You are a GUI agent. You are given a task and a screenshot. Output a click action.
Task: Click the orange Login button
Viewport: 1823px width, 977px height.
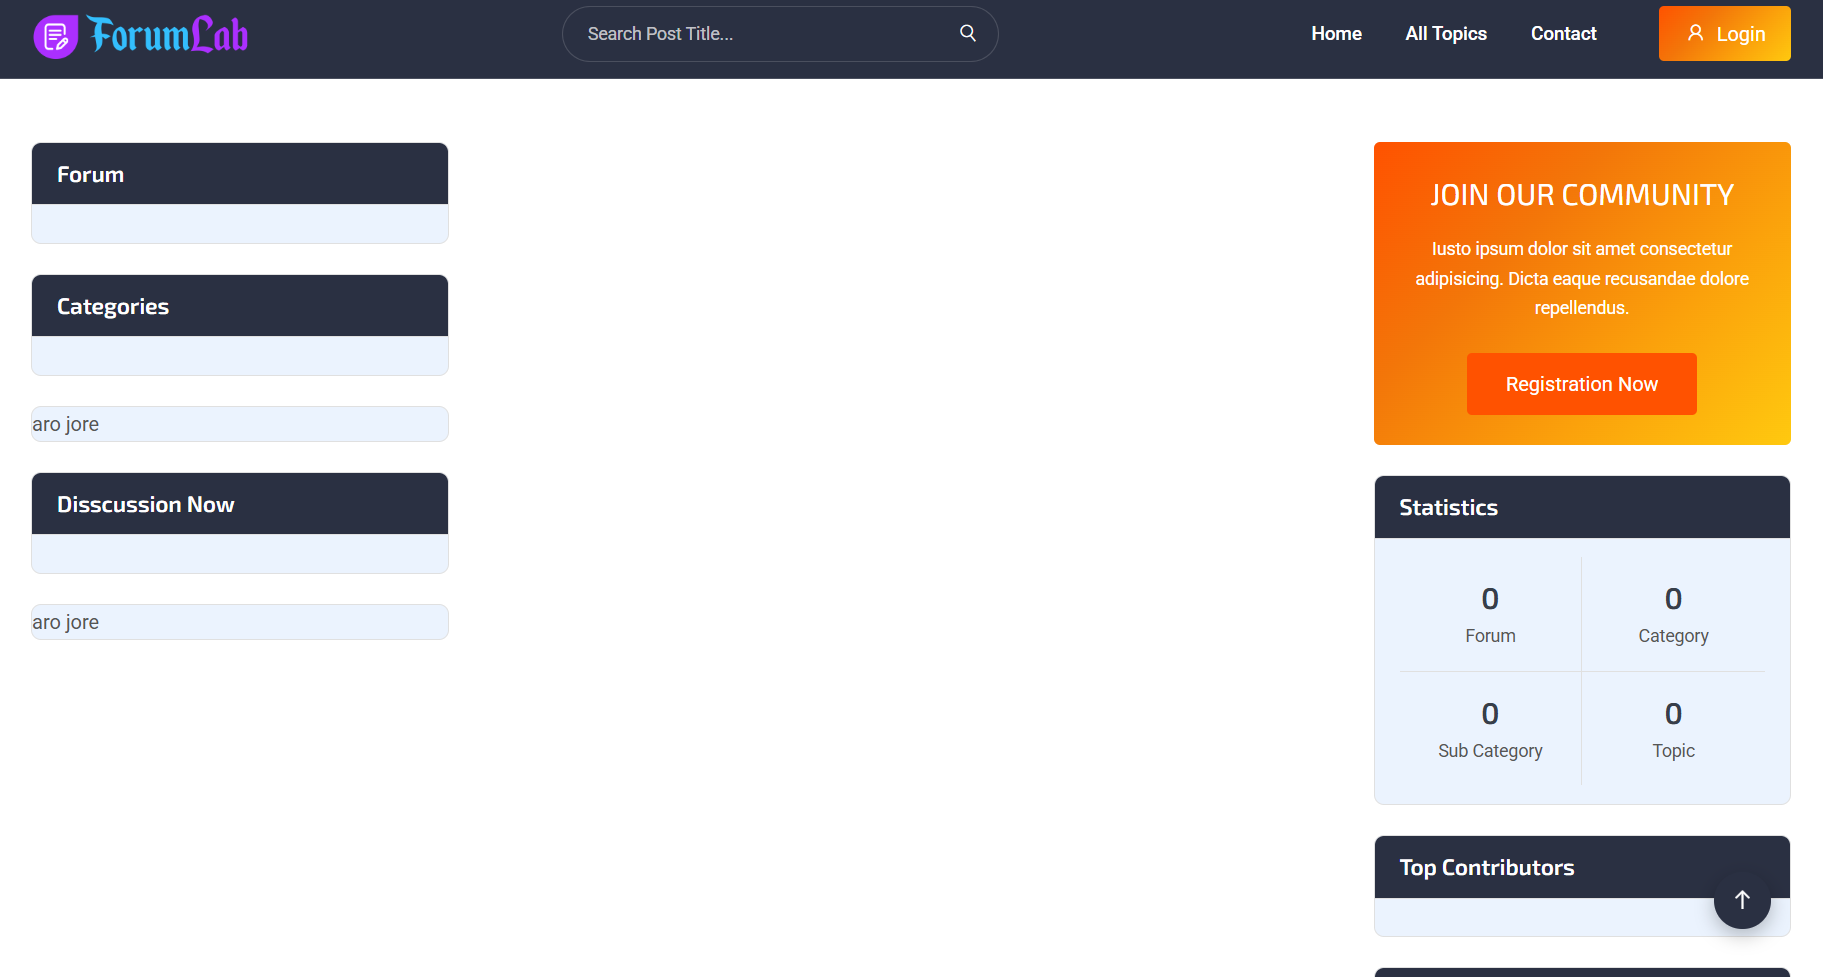point(1724,34)
